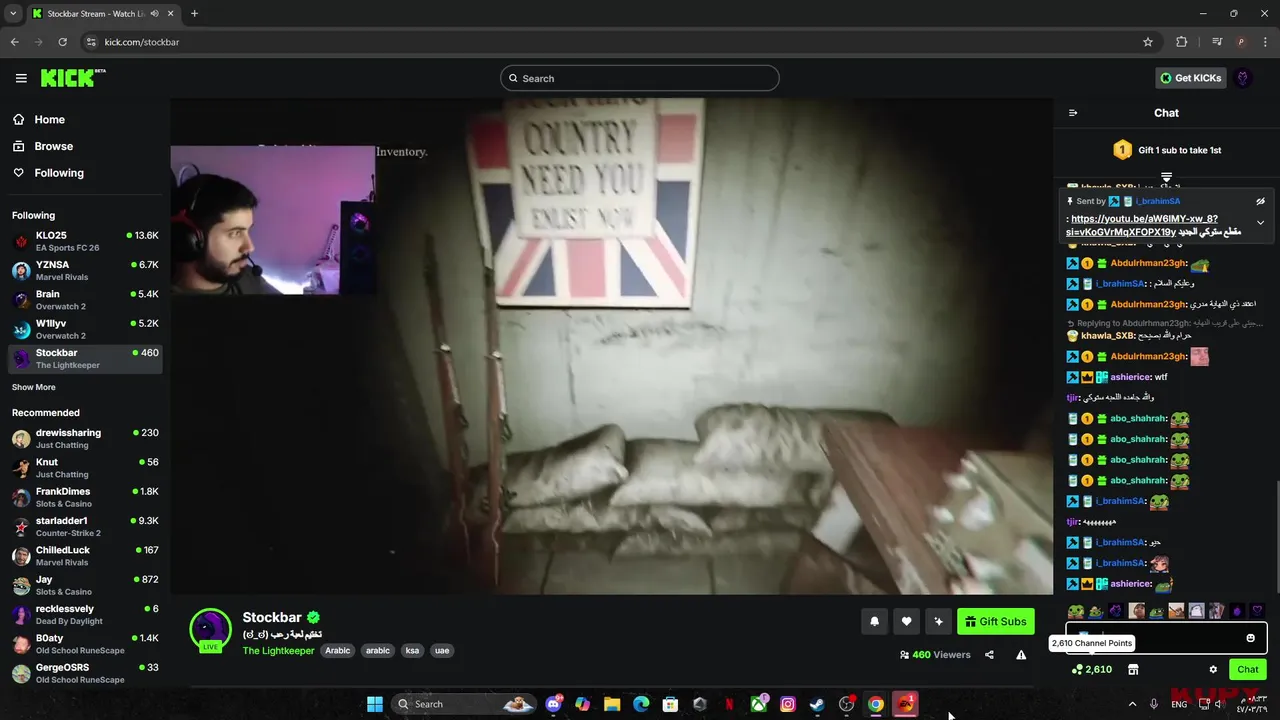Open the hamburger sidebar menu
The width and height of the screenshot is (1280, 720).
(x=21, y=78)
